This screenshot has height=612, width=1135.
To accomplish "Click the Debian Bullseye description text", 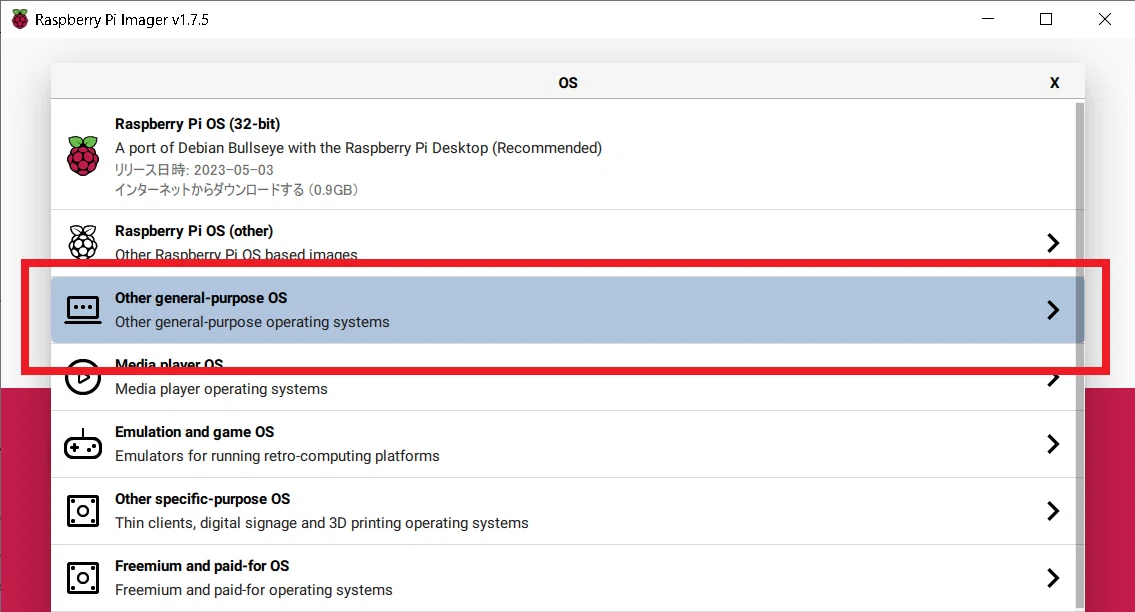I will tap(358, 148).
